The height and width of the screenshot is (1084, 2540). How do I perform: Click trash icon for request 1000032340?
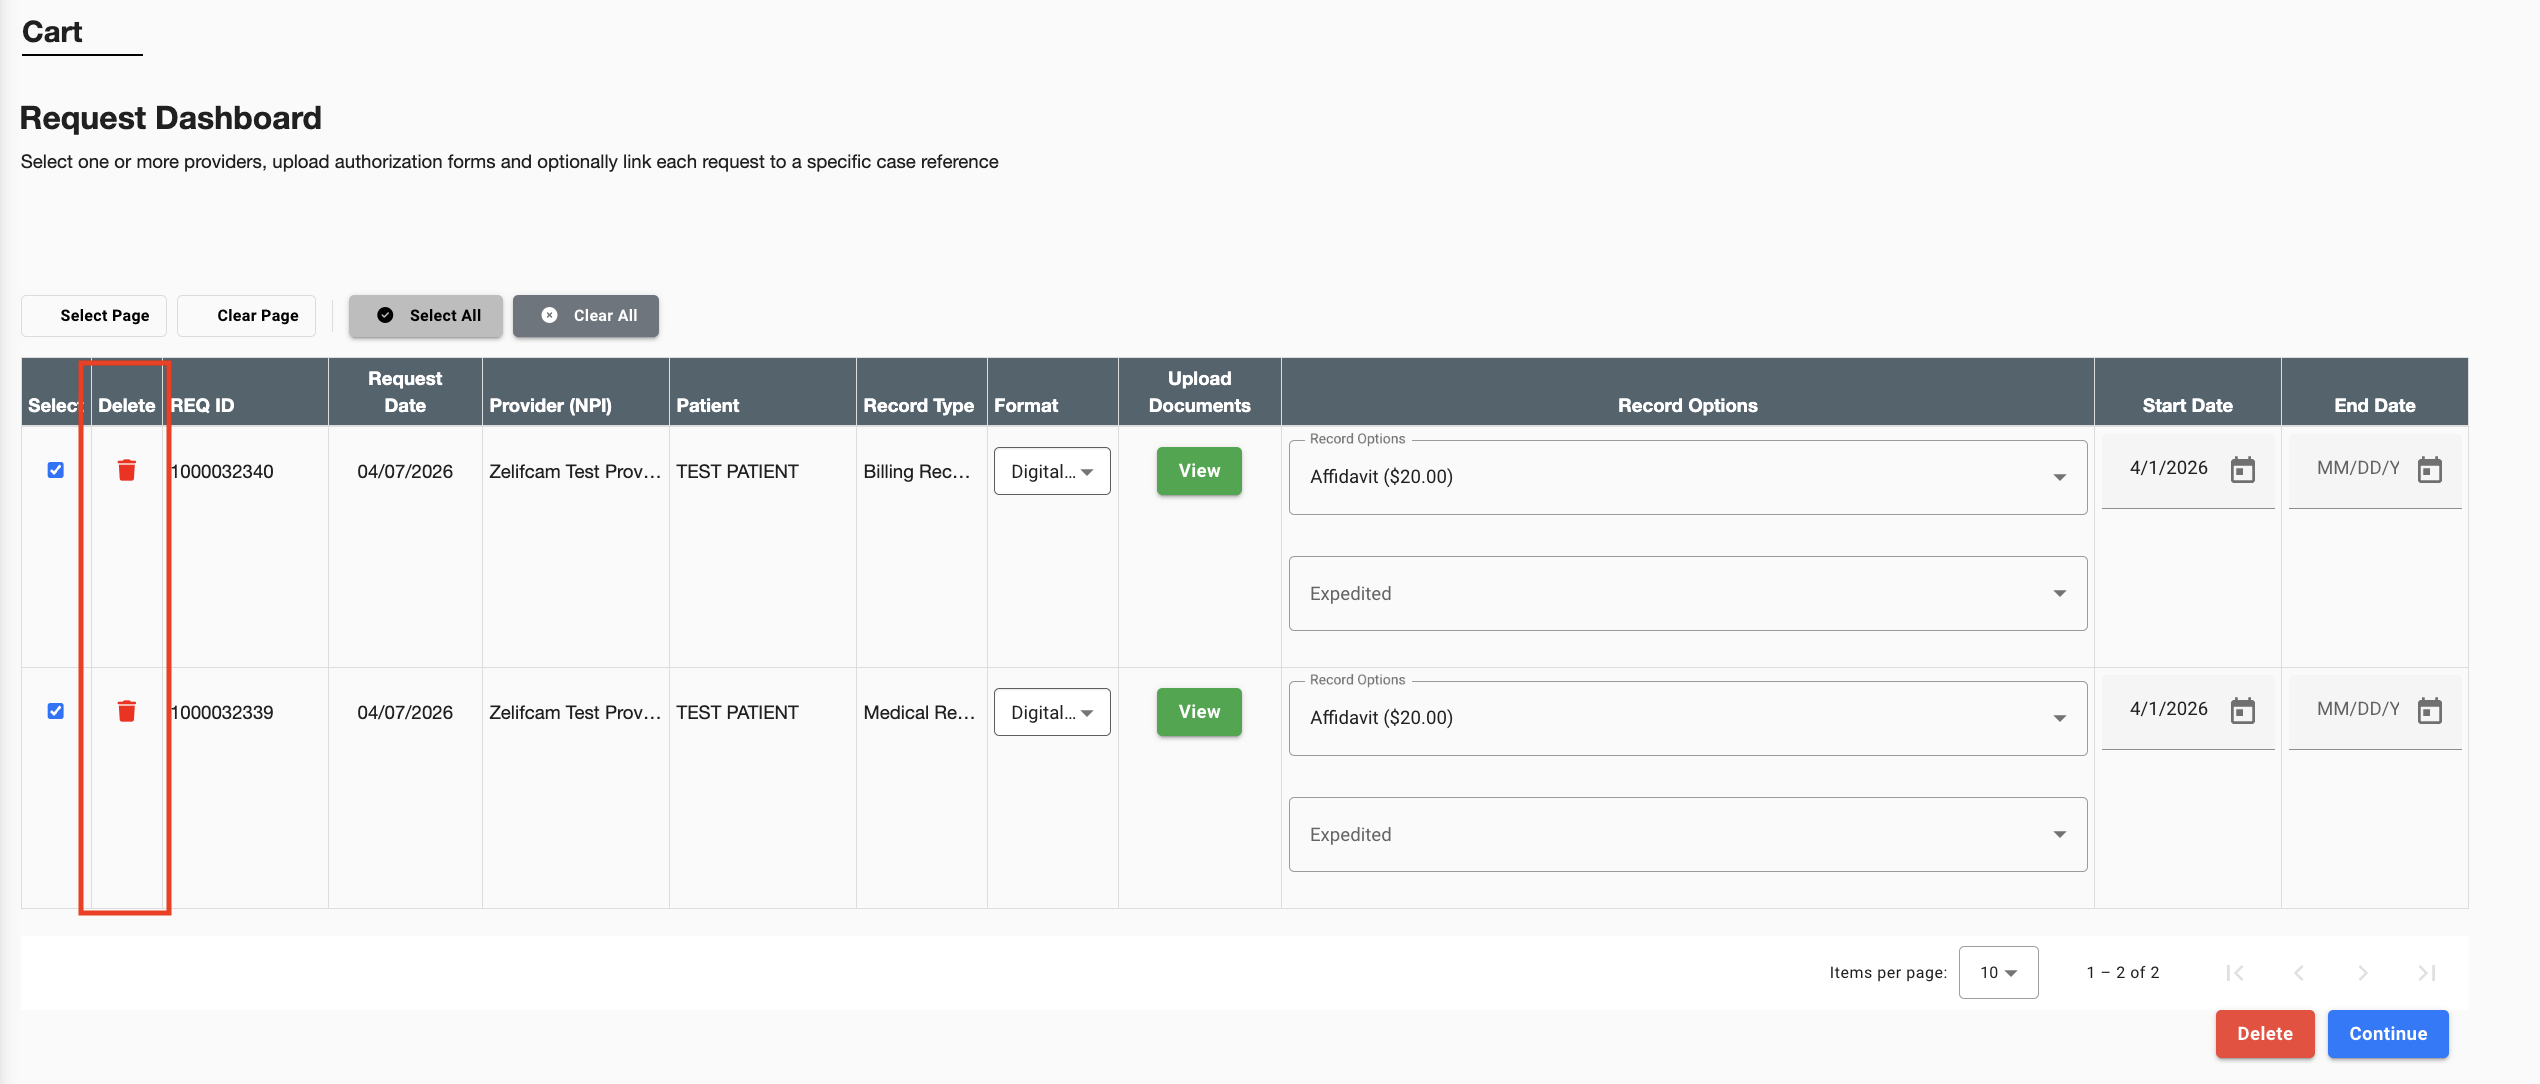tap(126, 470)
